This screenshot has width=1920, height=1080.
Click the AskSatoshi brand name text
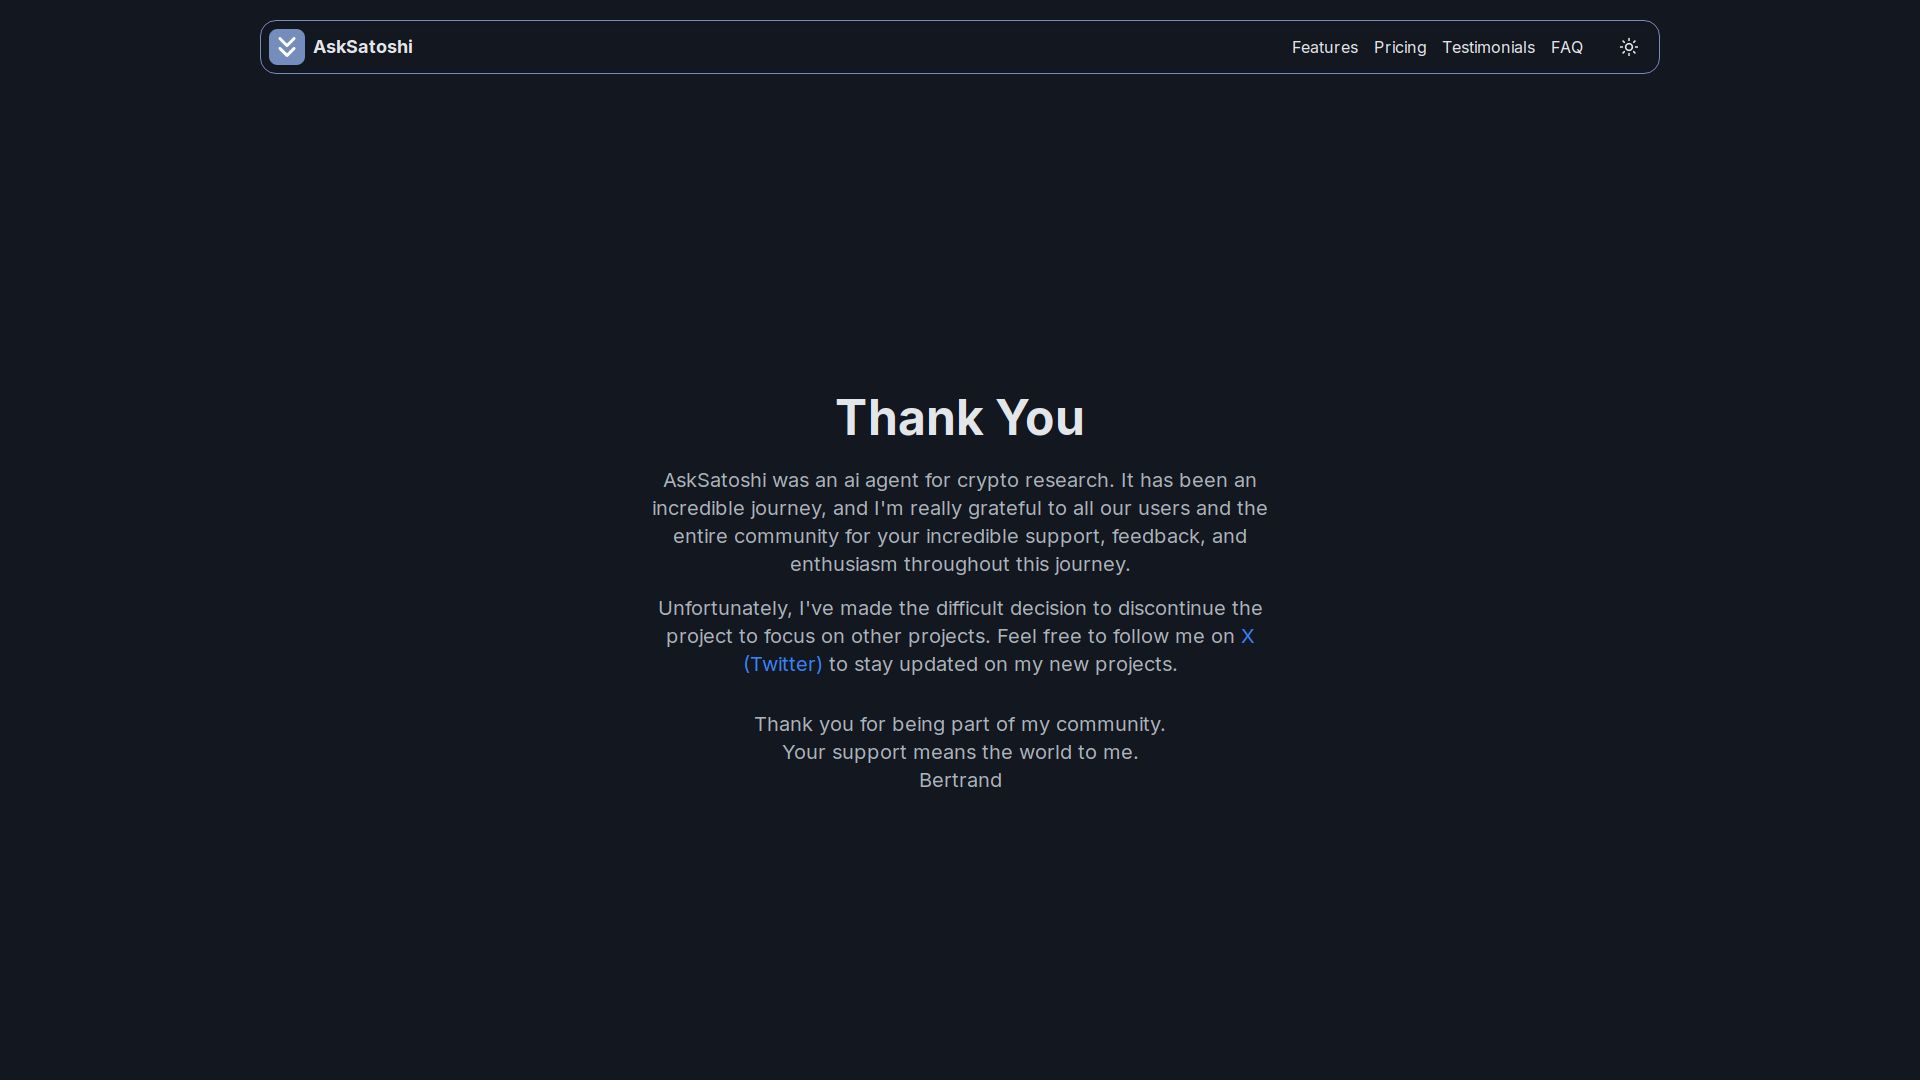click(x=362, y=47)
